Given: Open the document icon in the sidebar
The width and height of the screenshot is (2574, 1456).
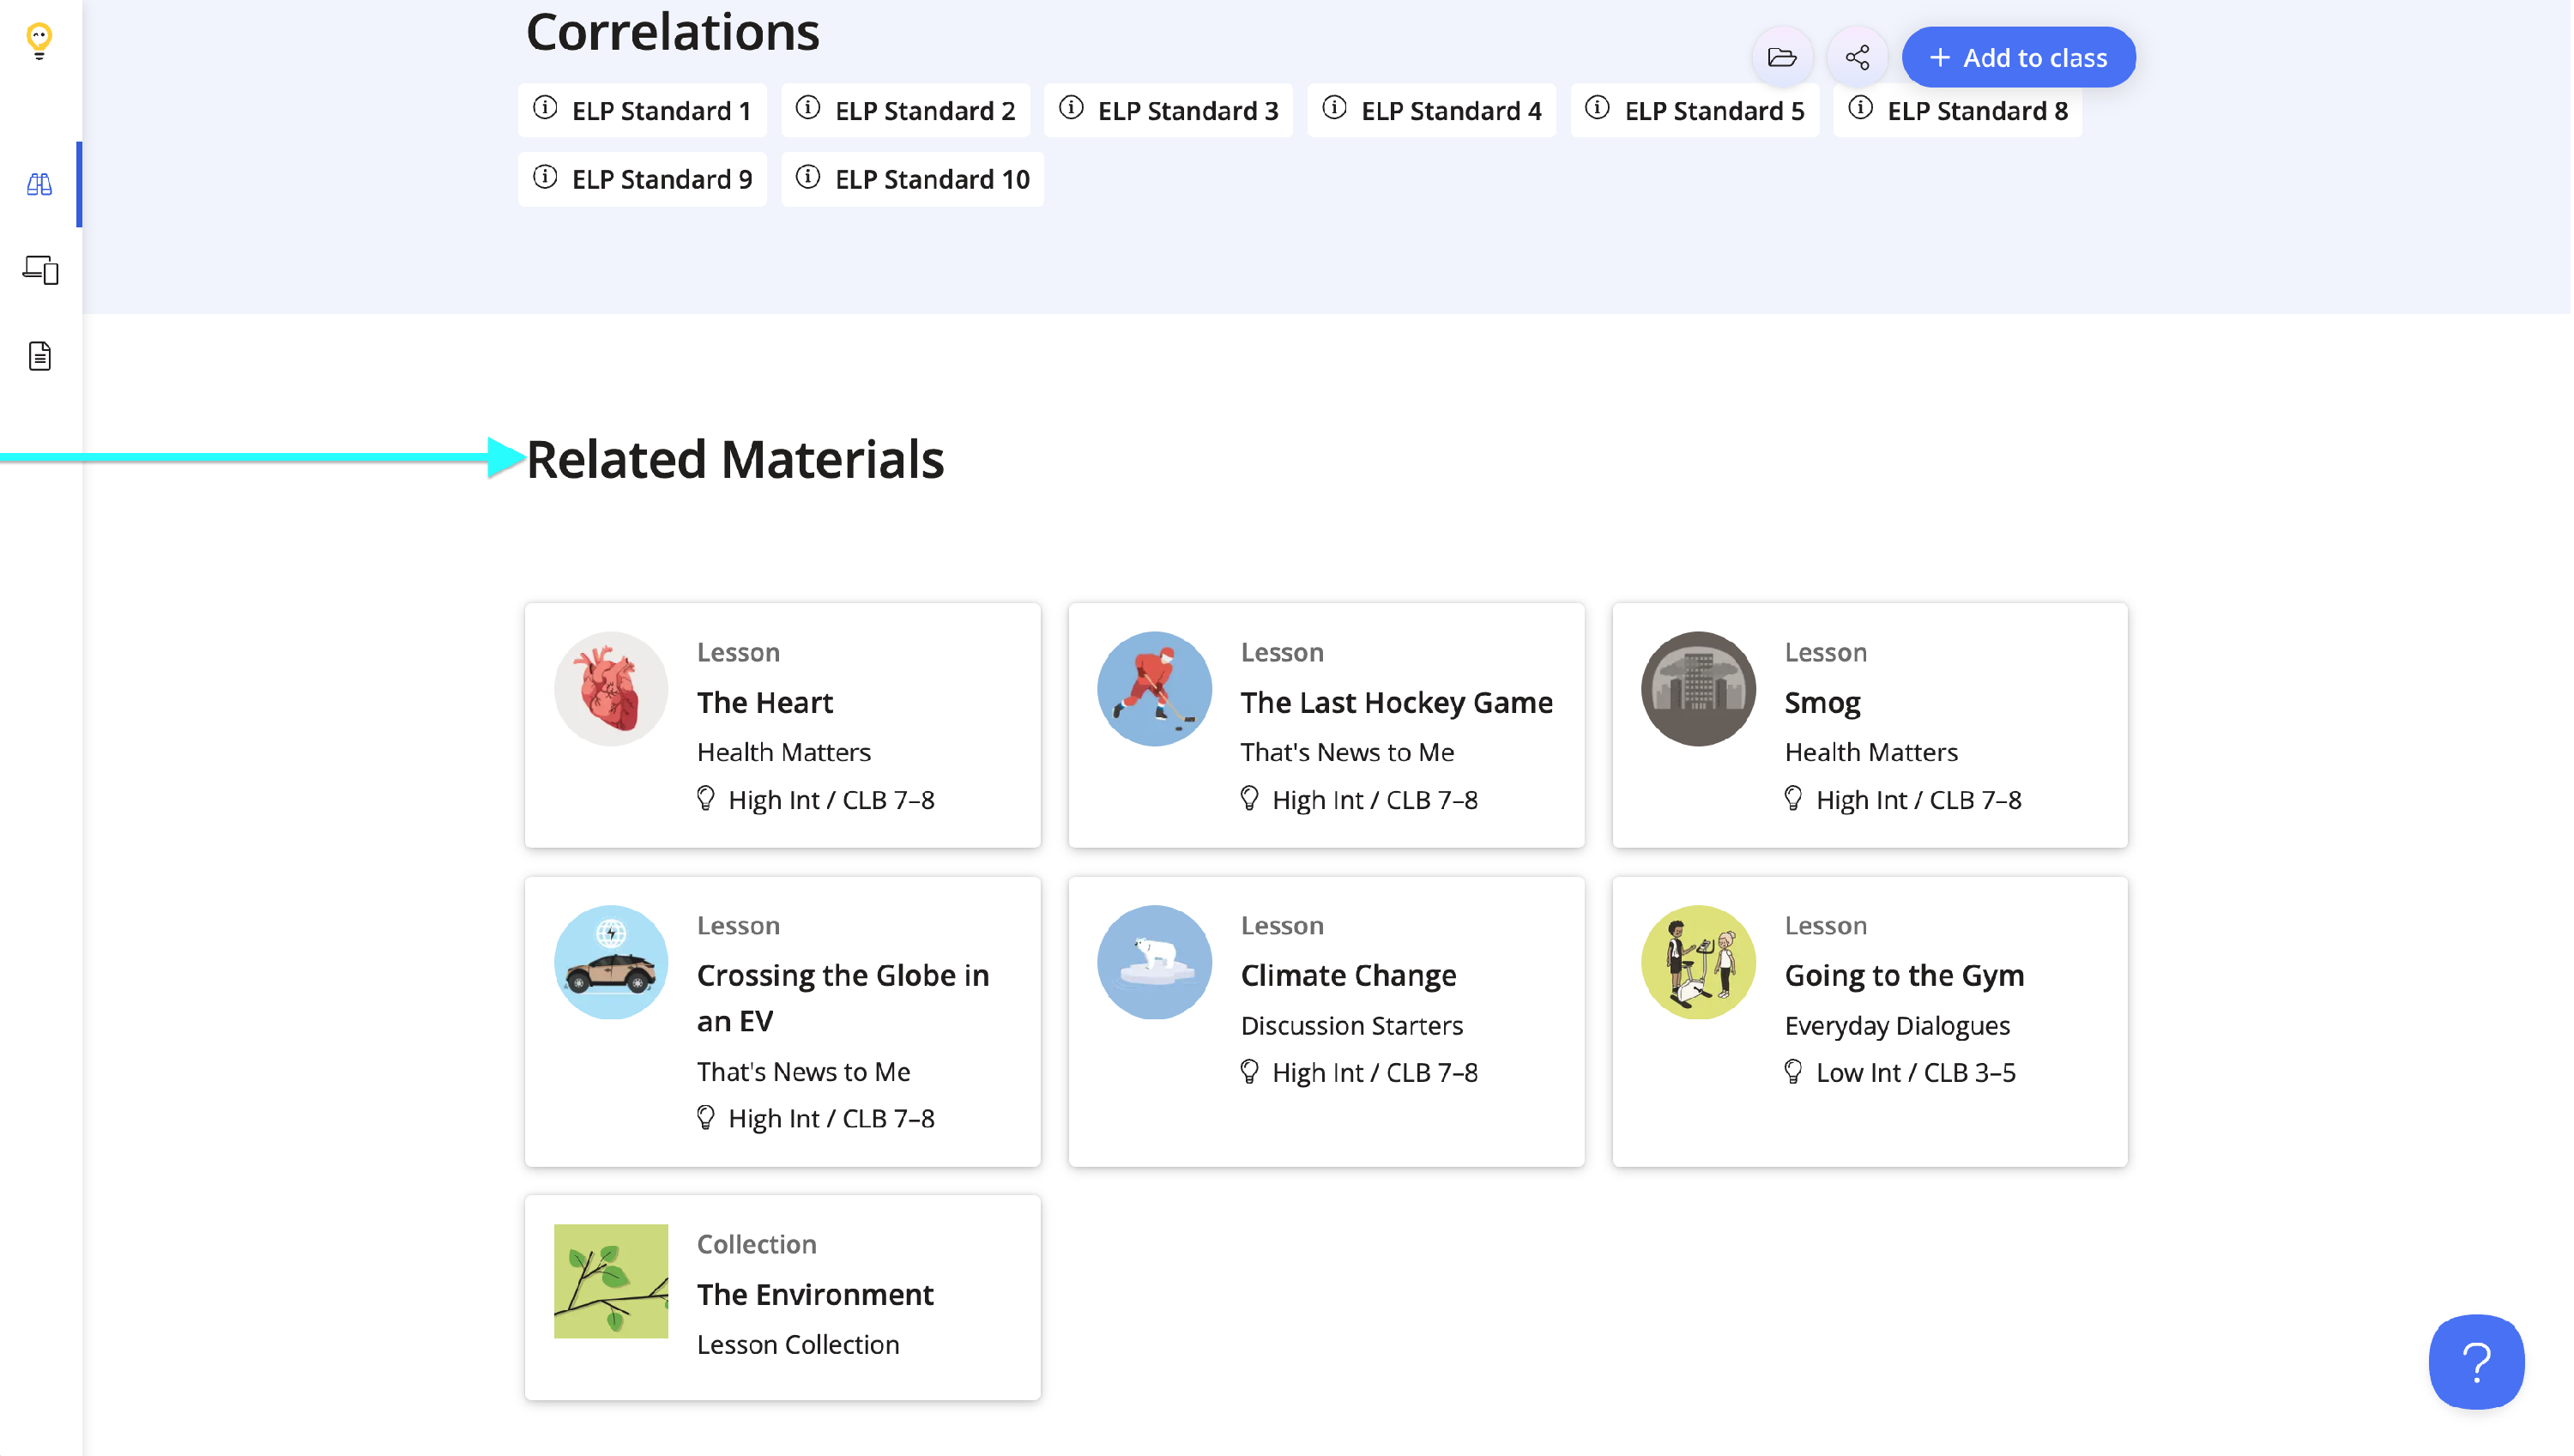Looking at the screenshot, I should (40, 356).
